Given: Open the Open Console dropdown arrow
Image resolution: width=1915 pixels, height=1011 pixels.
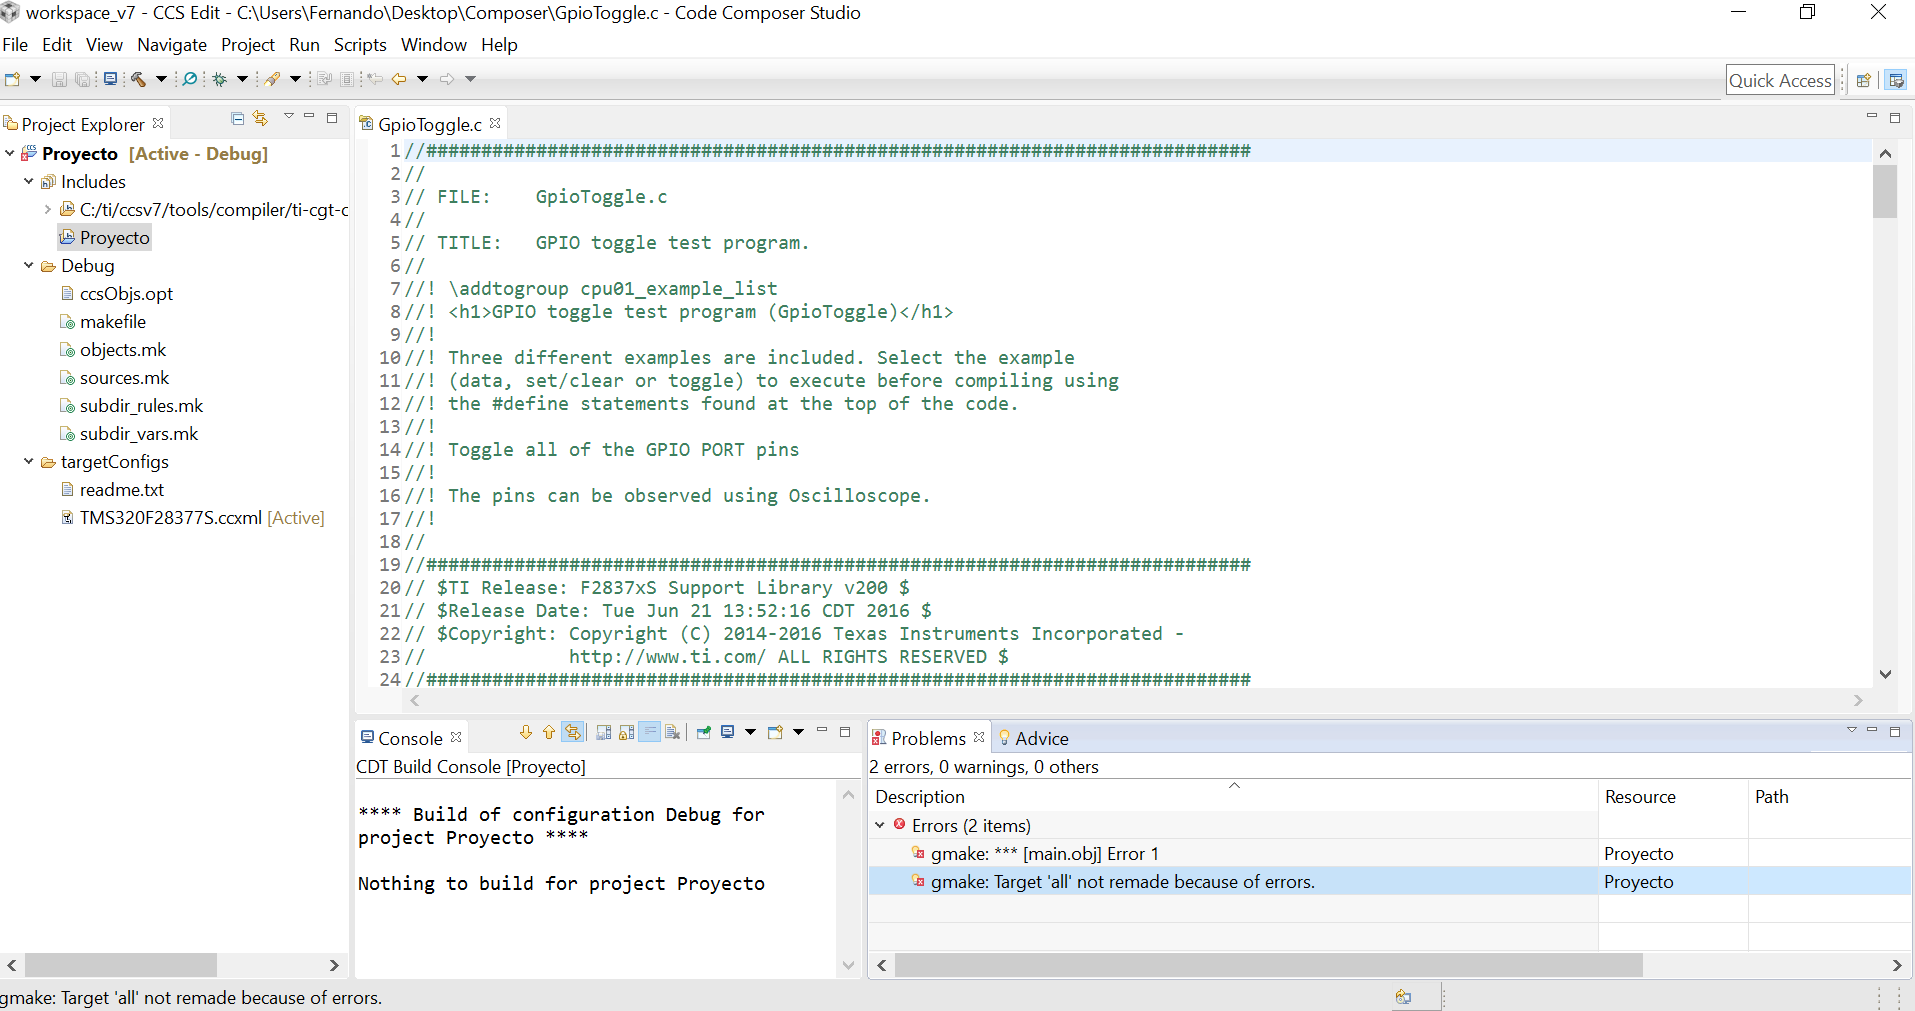Looking at the screenshot, I should click(x=798, y=732).
